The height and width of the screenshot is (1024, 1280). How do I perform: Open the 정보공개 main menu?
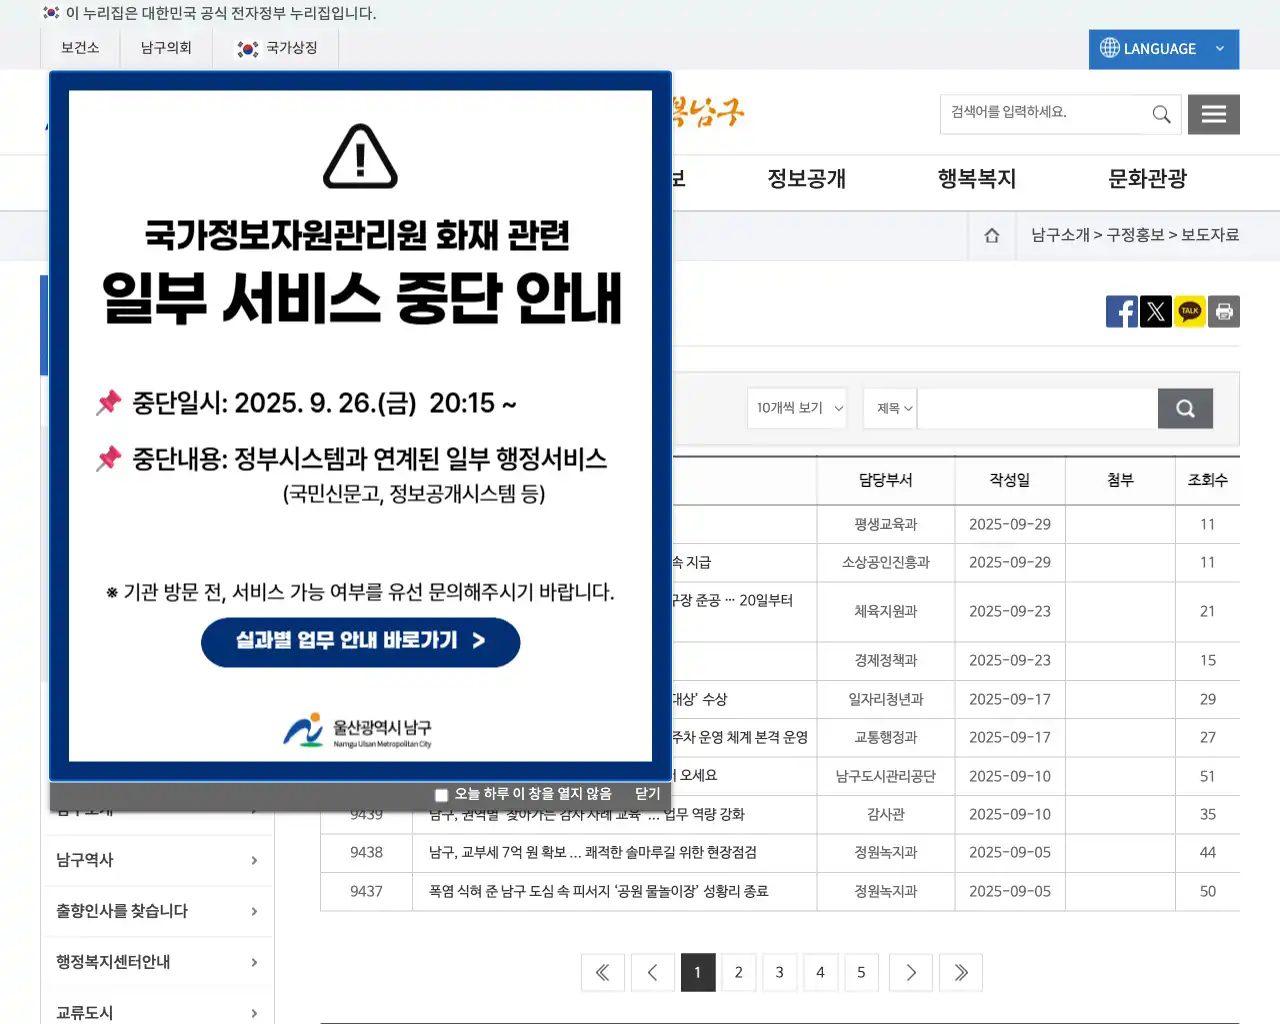[x=807, y=179]
